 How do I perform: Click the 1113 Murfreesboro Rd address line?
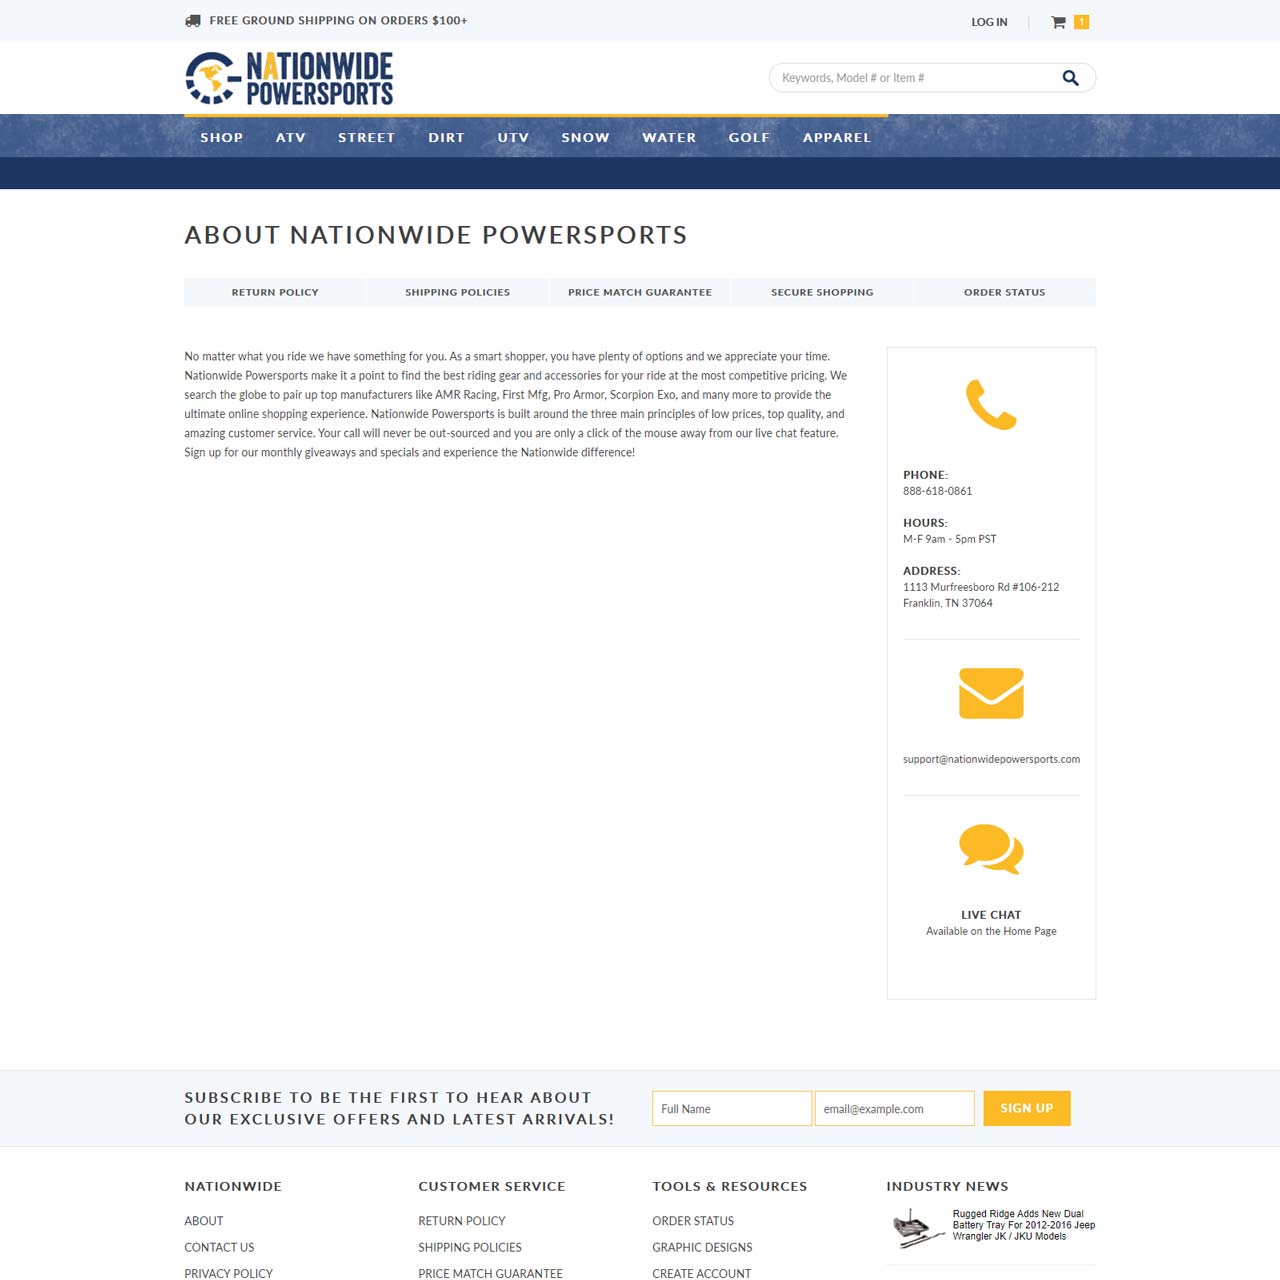click(x=981, y=587)
